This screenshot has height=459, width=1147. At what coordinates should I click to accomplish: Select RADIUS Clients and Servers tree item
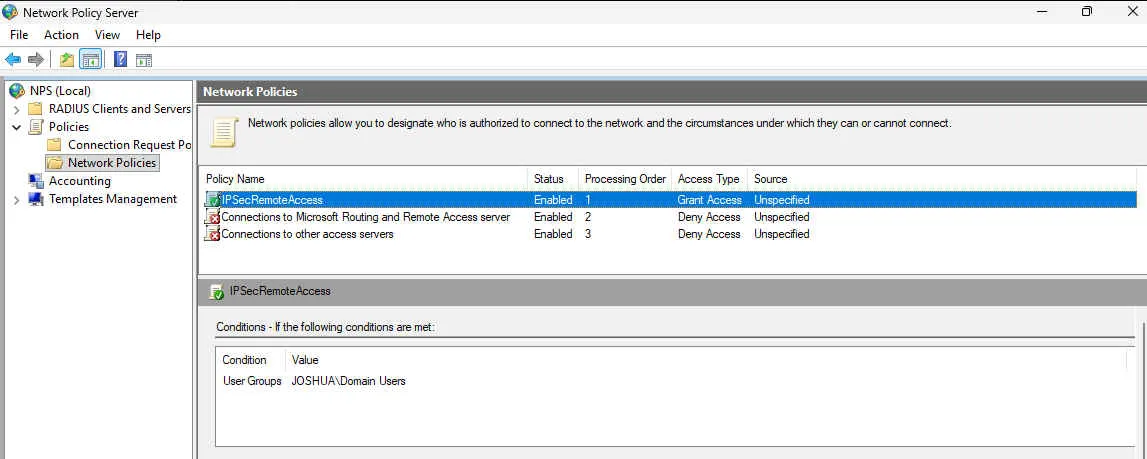119,109
